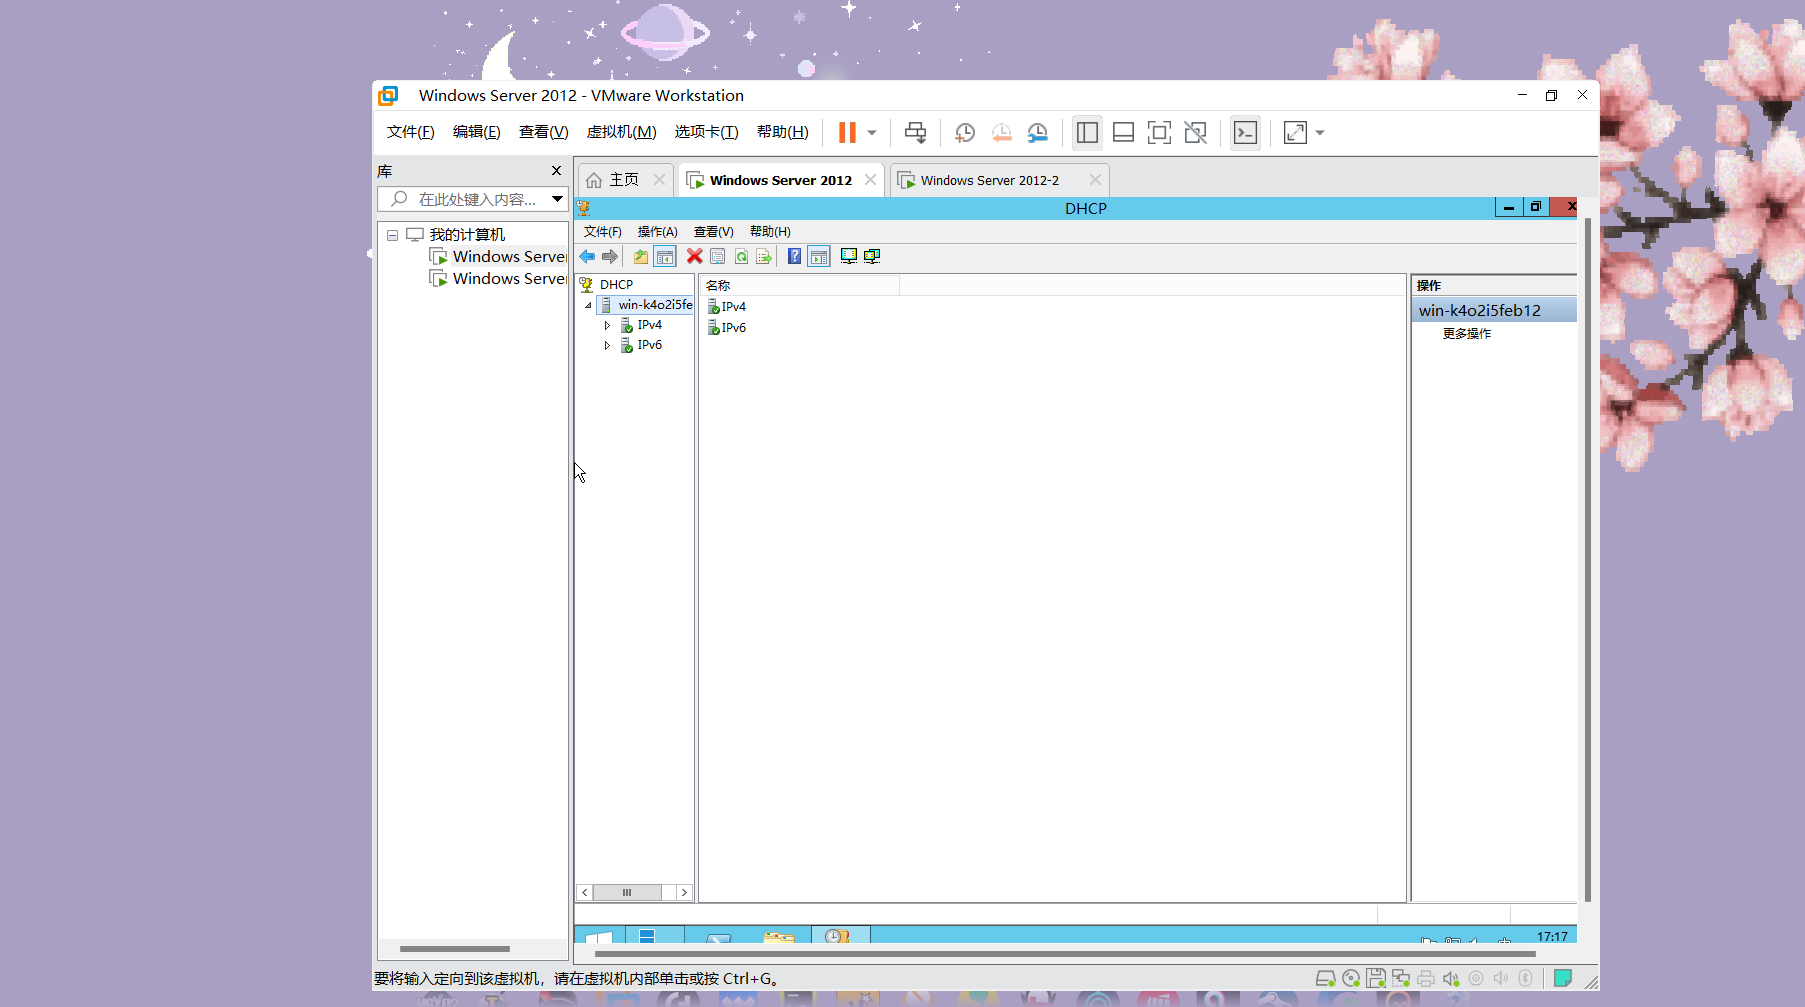Viewport: 1805px width, 1007px height.
Task: Click the DHCP up-one-level folder icon
Action: click(641, 257)
